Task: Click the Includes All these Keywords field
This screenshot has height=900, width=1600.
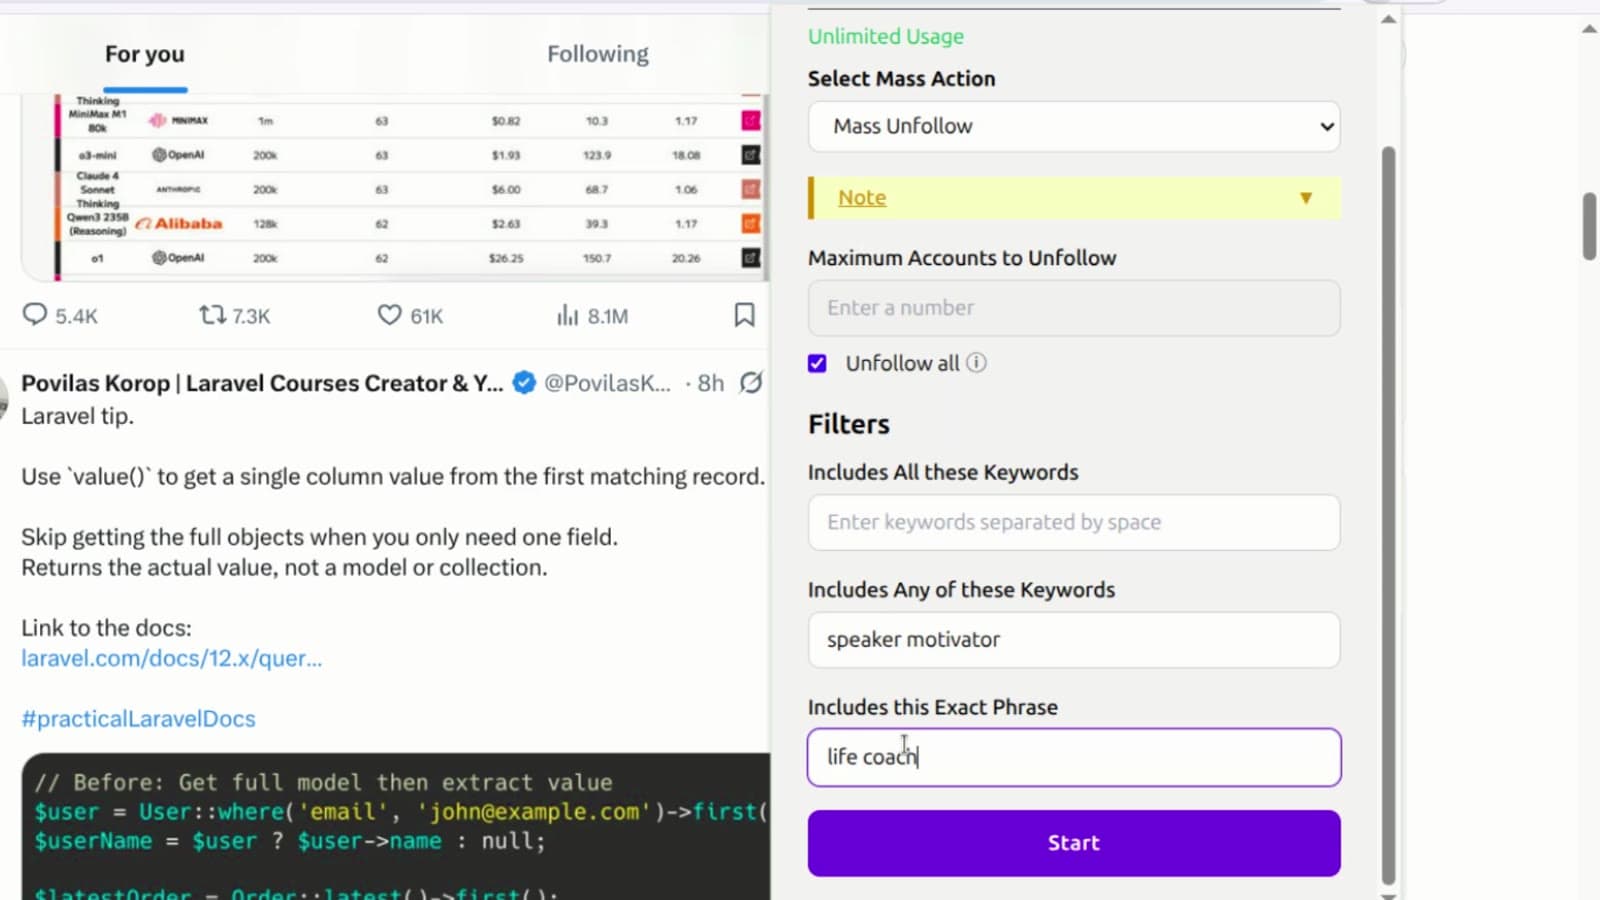Action: (1074, 522)
